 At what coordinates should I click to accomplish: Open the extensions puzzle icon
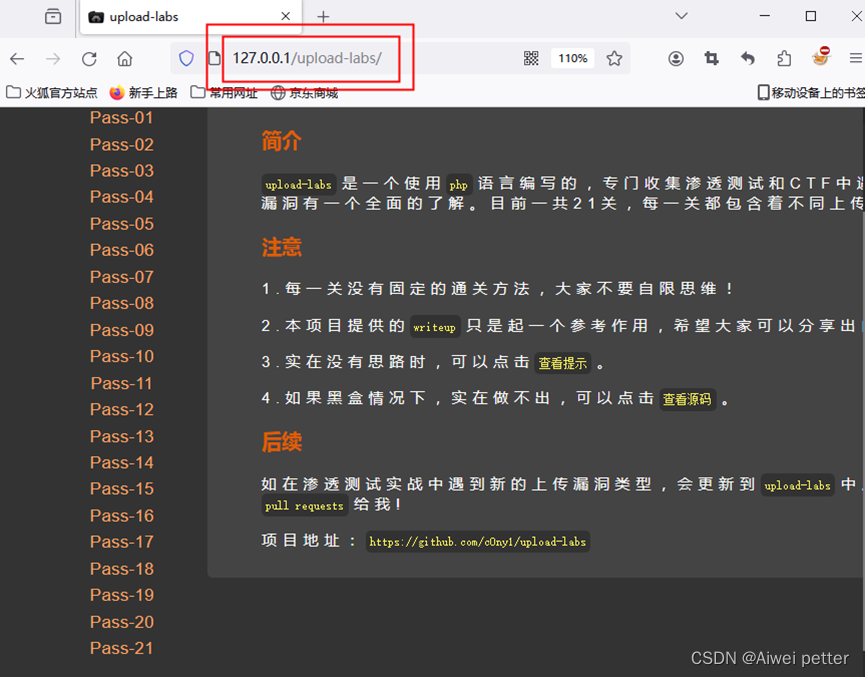[x=784, y=58]
